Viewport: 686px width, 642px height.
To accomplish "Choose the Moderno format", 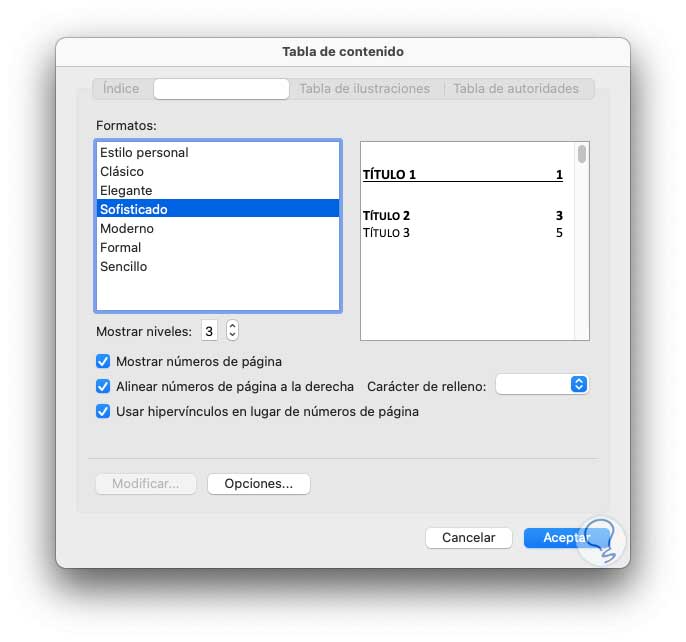I will coord(127,229).
